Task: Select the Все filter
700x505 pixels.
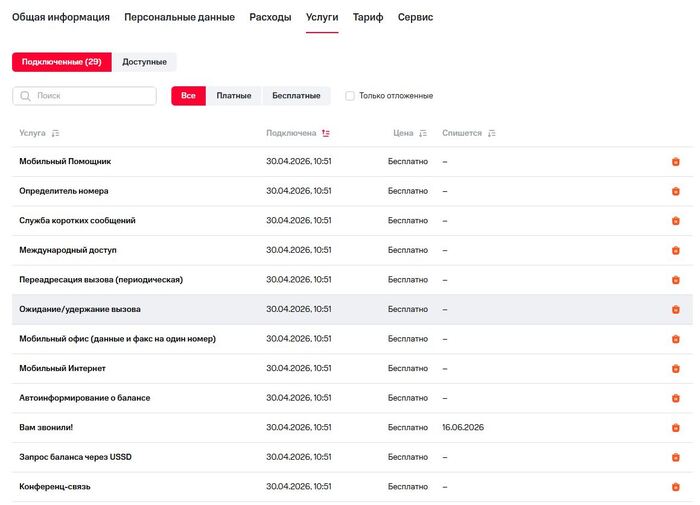Action: tap(188, 96)
